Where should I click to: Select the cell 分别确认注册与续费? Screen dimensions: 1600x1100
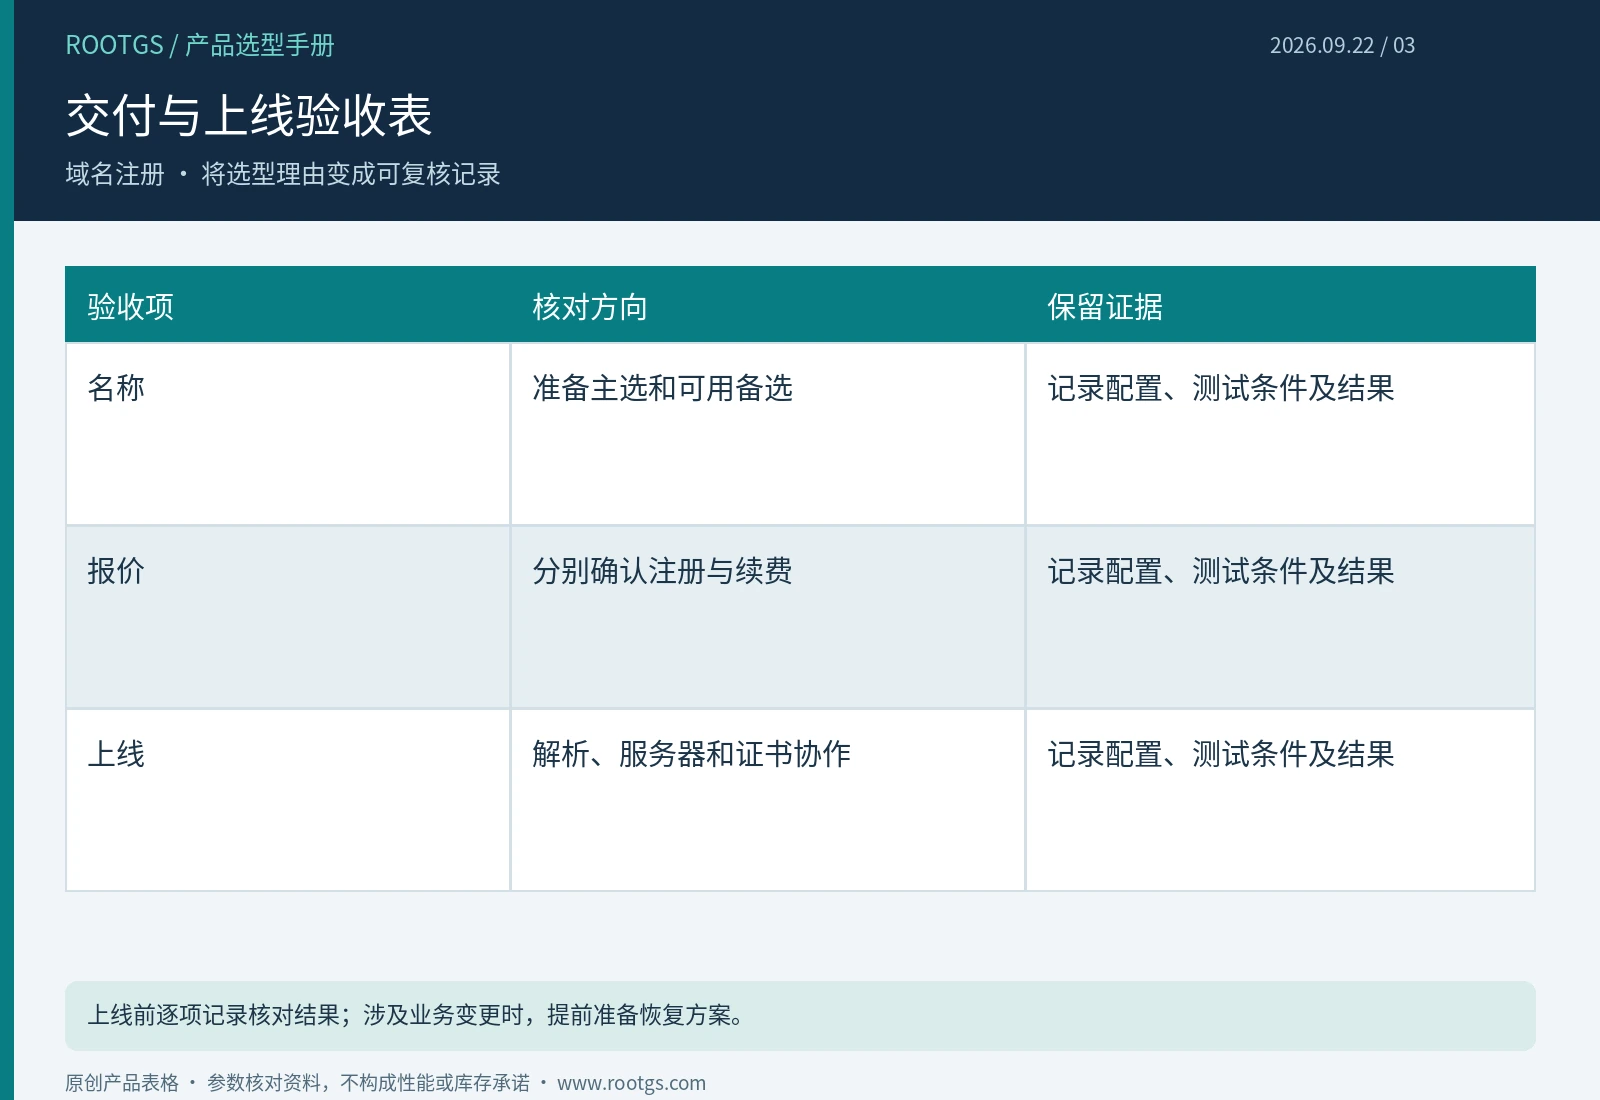pyautogui.click(x=768, y=617)
